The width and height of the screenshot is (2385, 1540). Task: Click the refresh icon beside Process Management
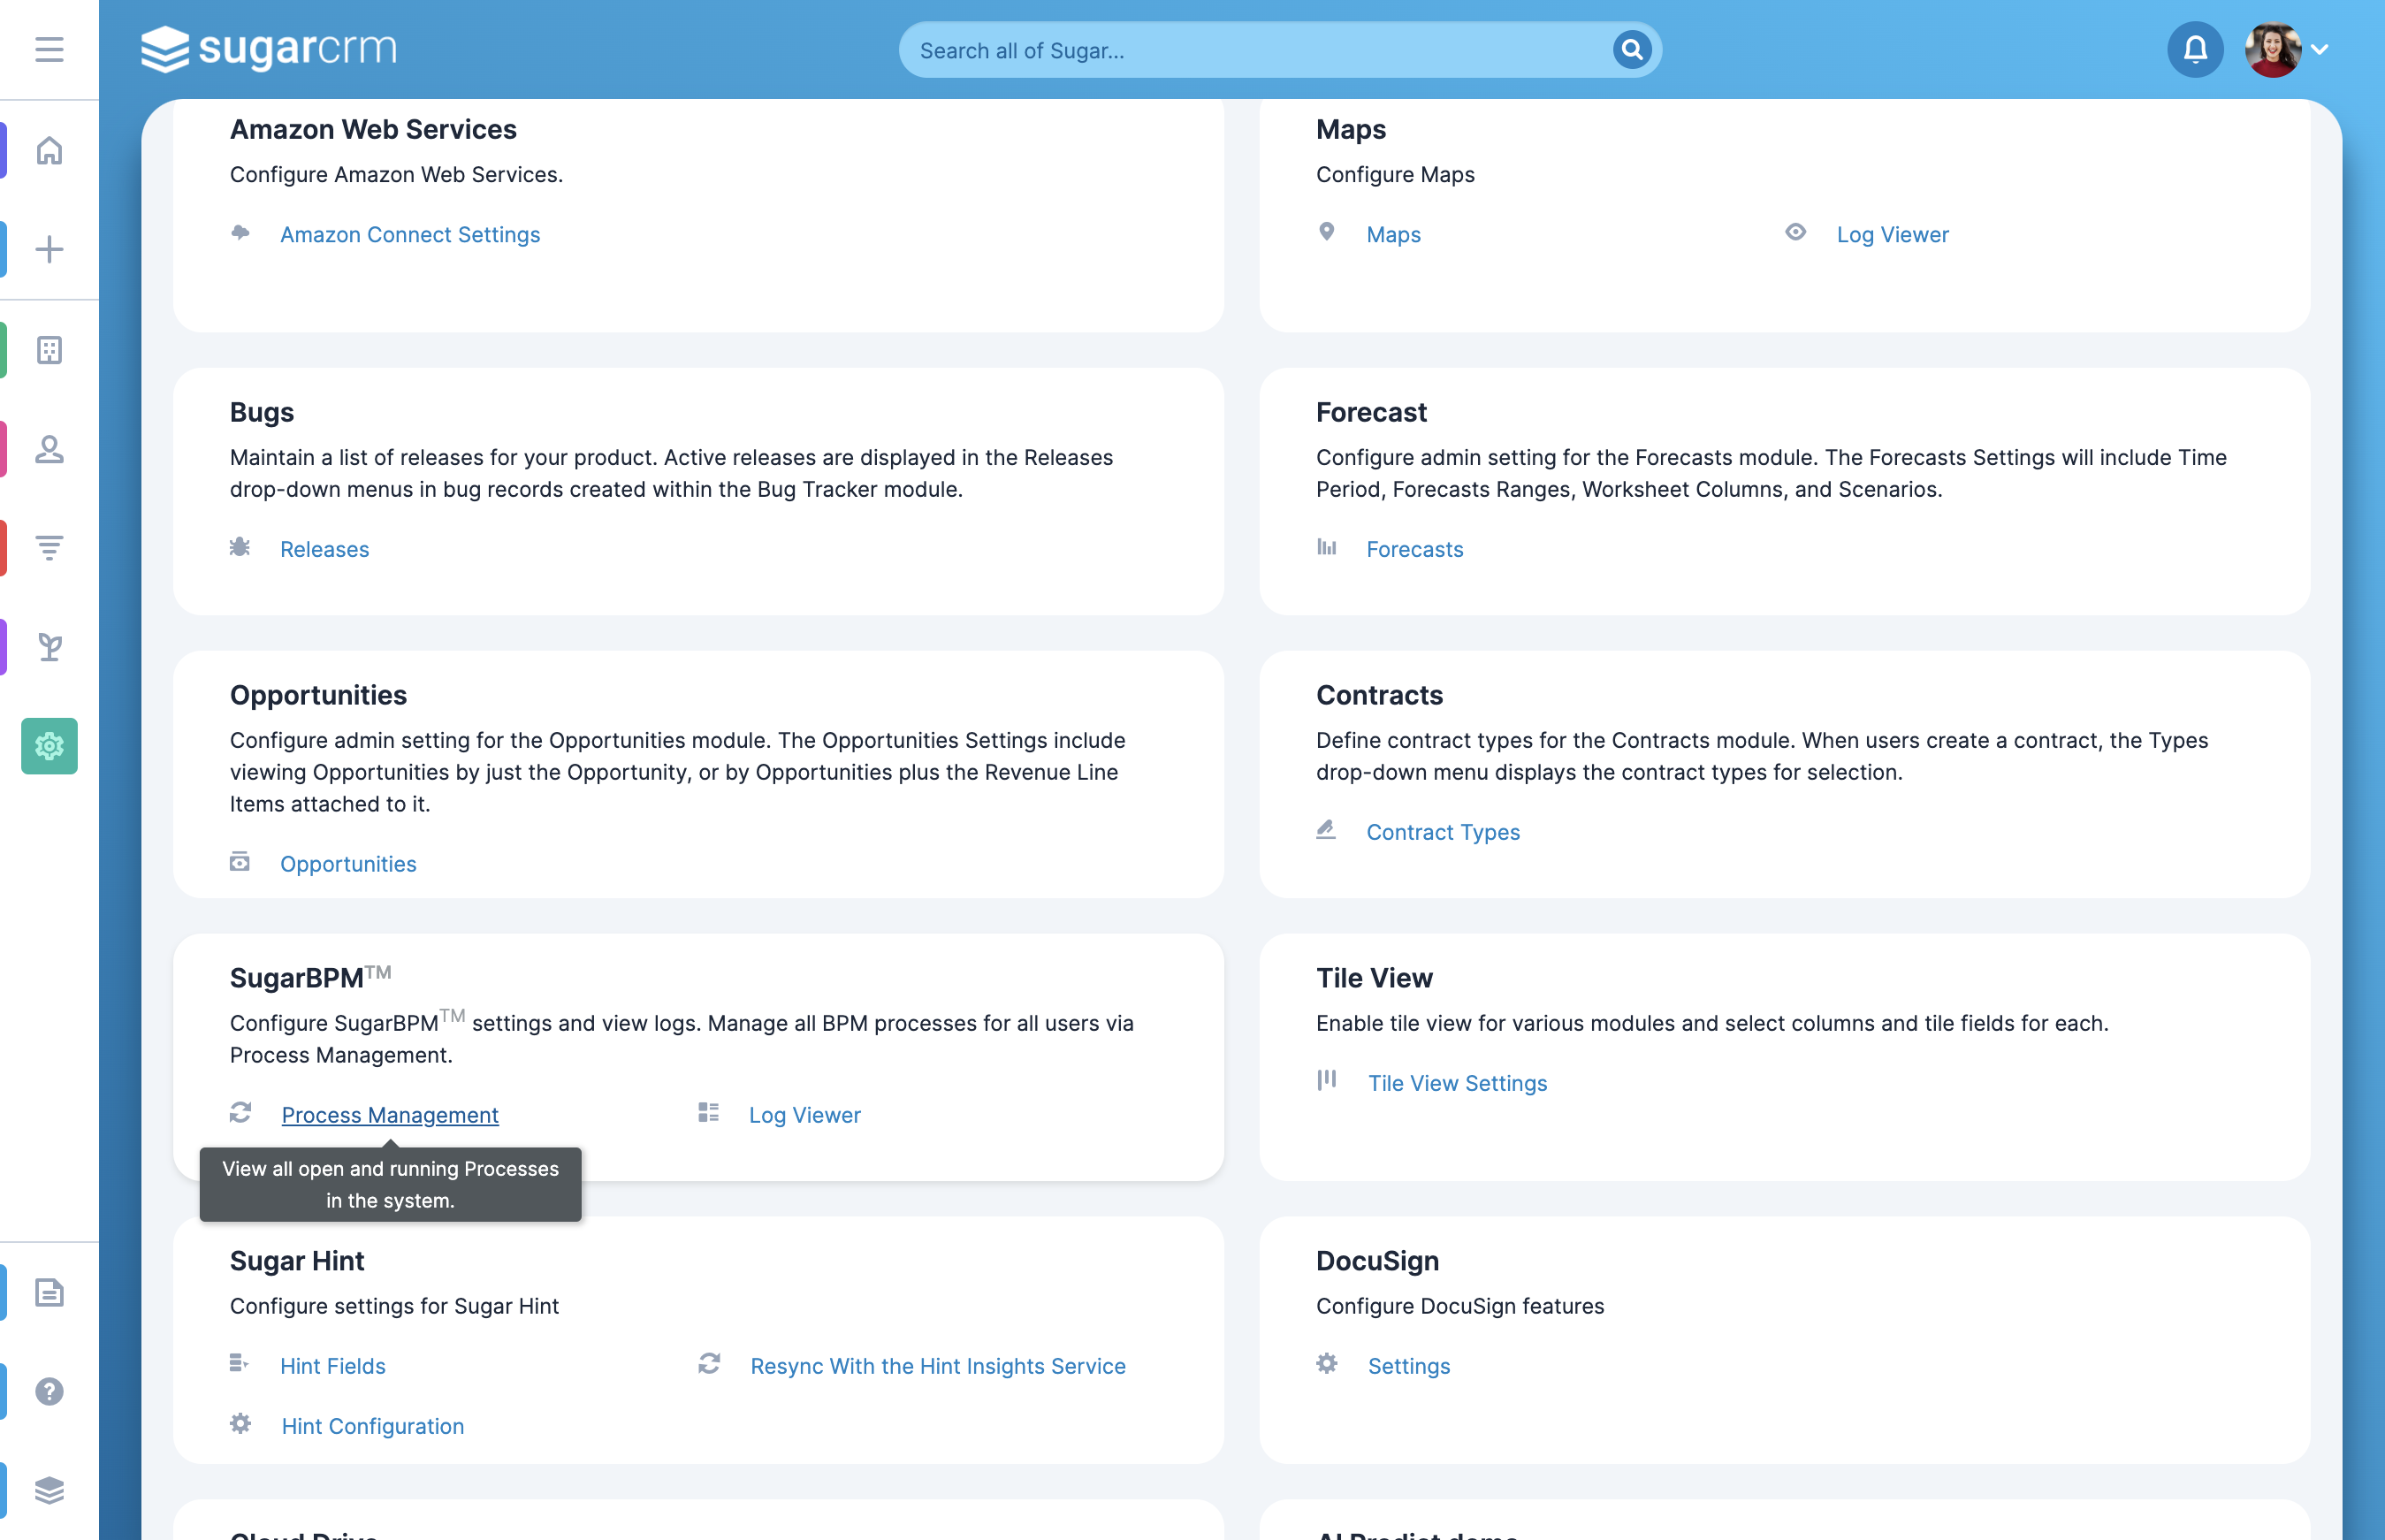(x=240, y=1113)
